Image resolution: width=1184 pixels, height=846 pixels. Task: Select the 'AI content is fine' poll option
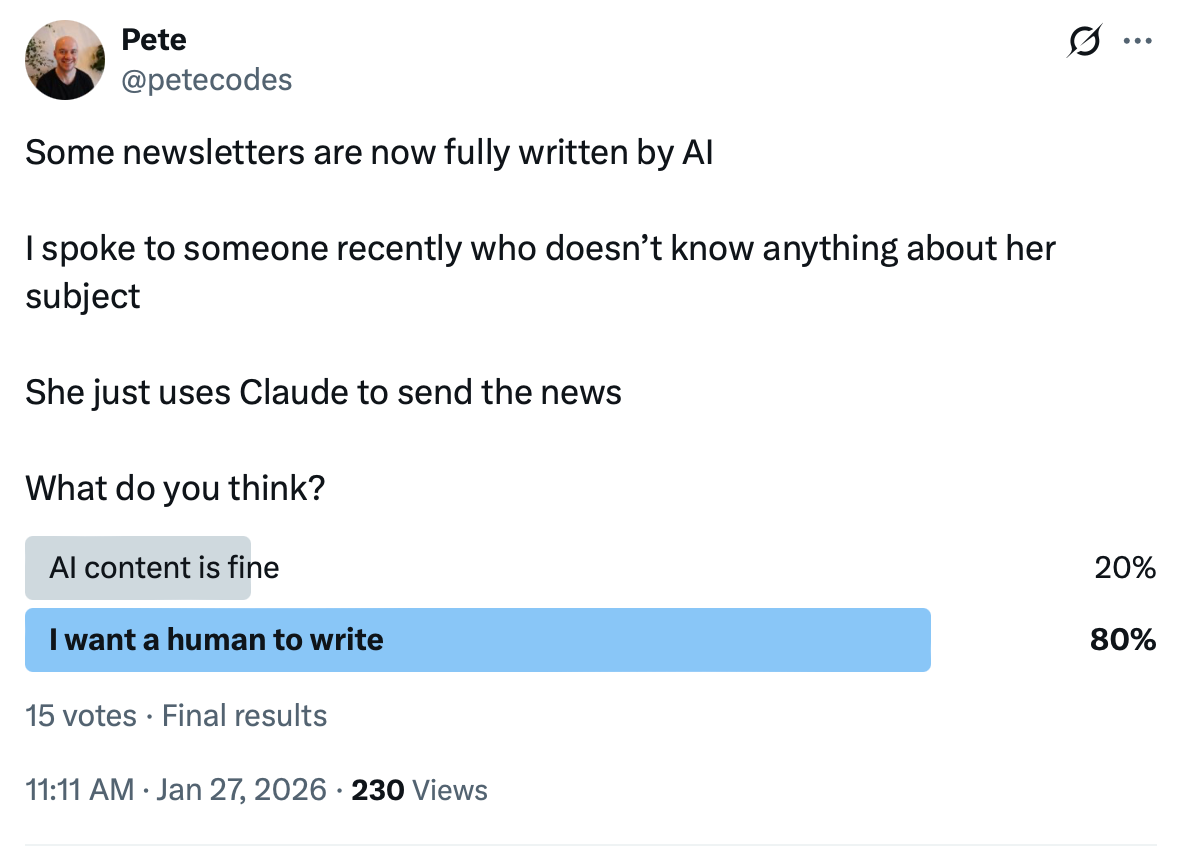(164, 568)
